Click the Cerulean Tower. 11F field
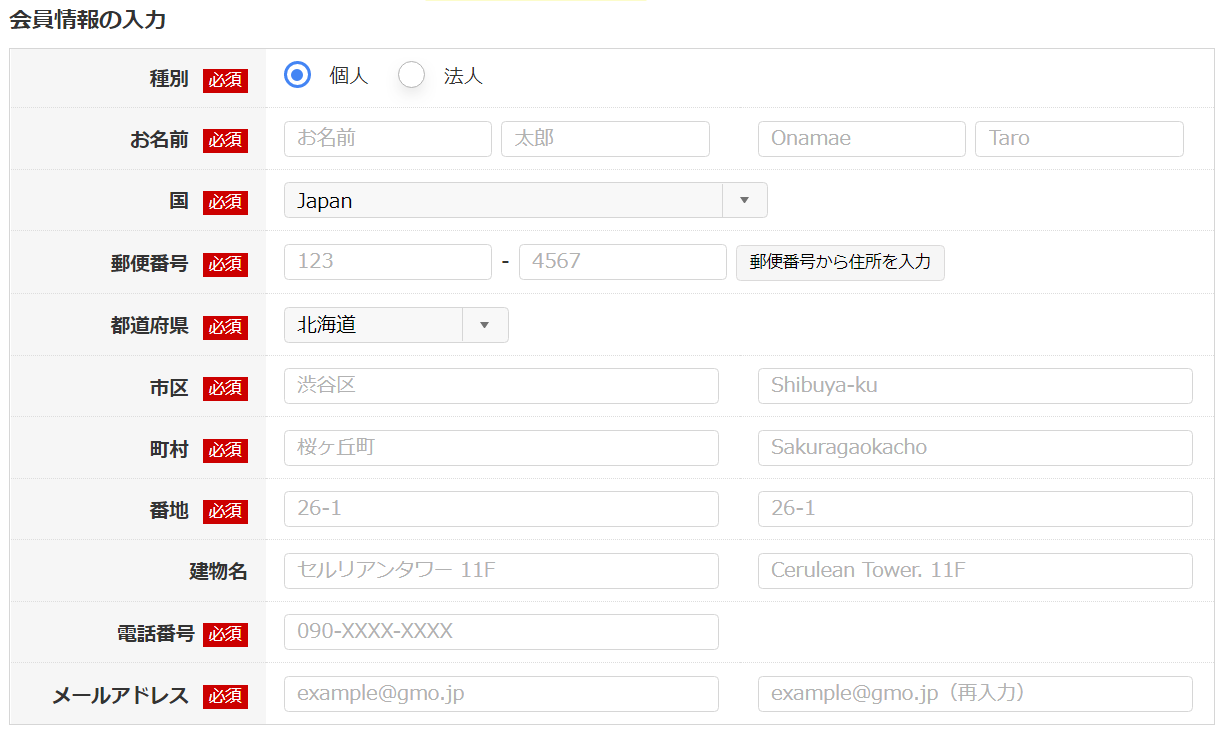1227x736 pixels. click(x=975, y=571)
